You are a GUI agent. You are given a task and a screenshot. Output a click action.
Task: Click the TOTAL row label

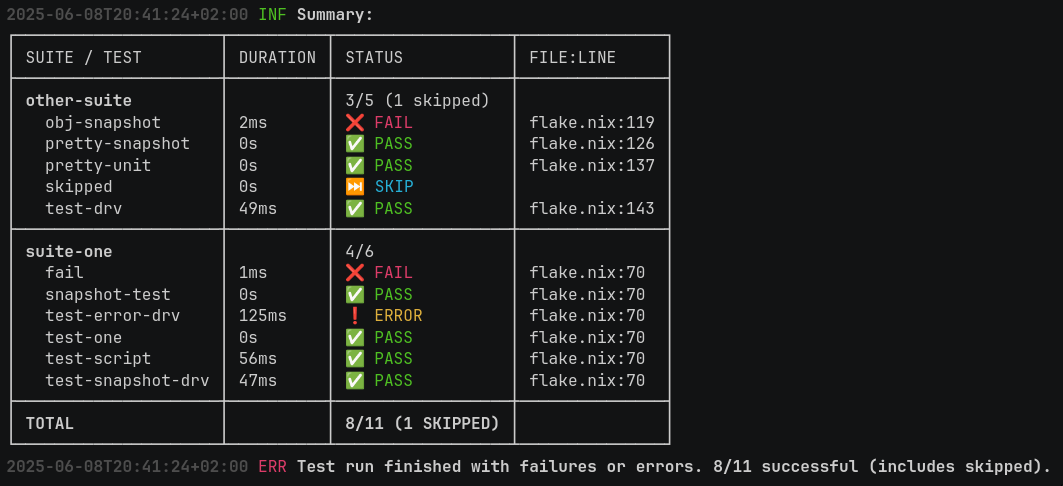click(x=50, y=424)
